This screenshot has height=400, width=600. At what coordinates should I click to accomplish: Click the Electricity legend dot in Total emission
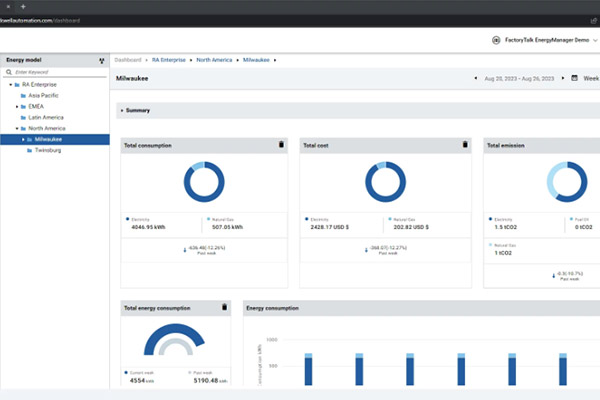coord(490,219)
